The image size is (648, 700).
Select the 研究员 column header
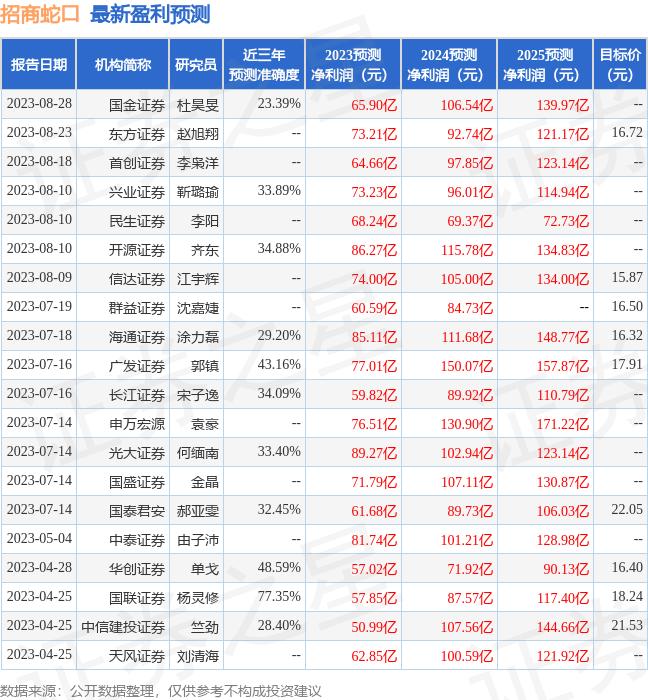[x=196, y=65]
